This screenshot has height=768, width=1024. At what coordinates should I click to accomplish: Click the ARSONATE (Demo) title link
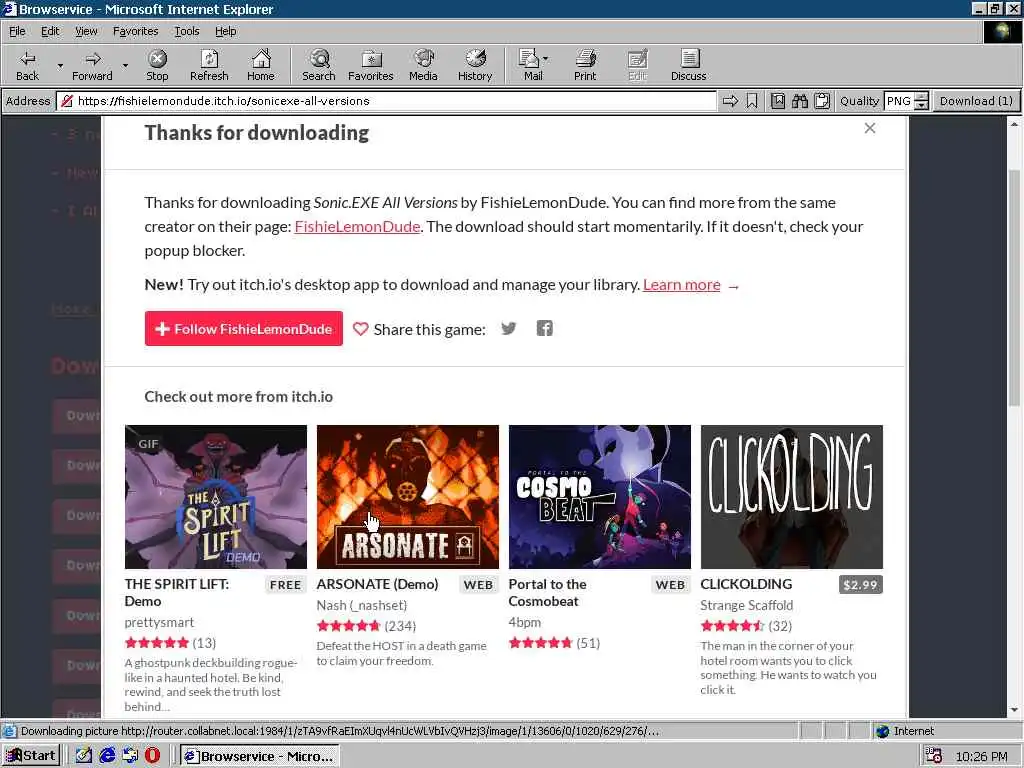click(x=377, y=584)
